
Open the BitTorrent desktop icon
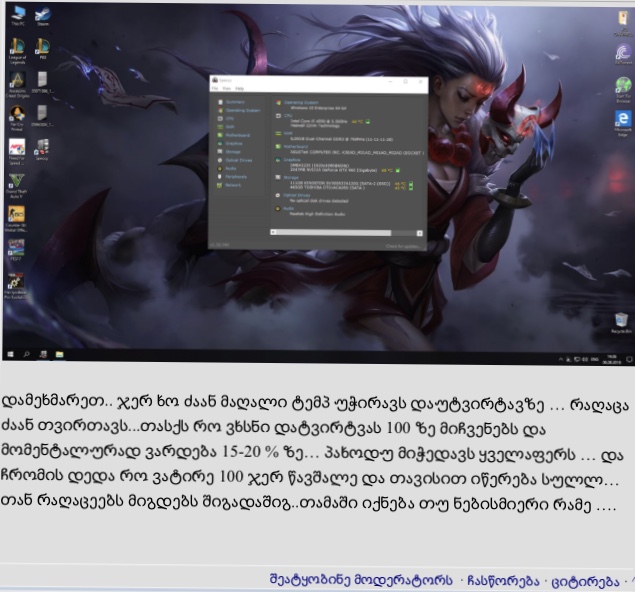(623, 54)
